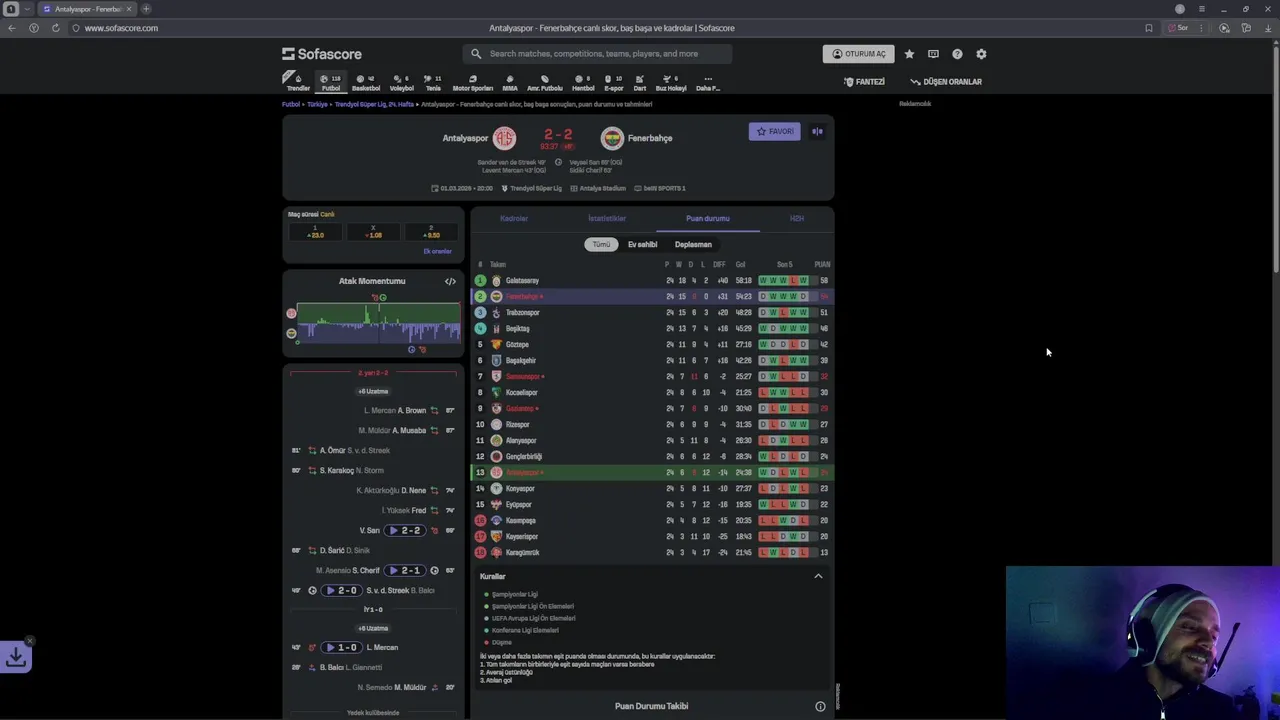
Task: Open the Daha F... more sports menu
Action: coord(708,82)
